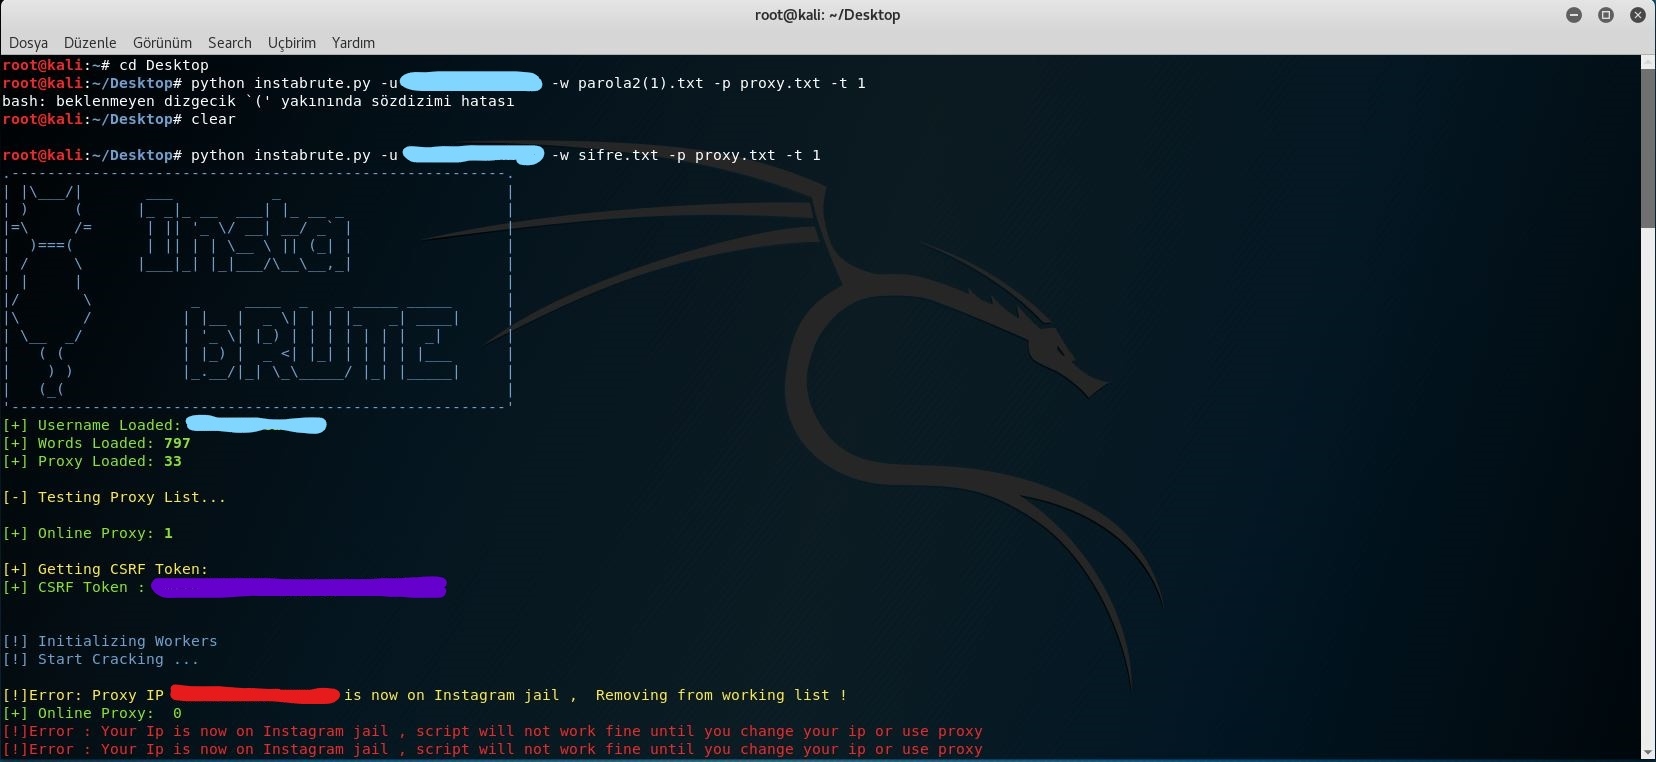Click the 'Online Proxy: 1' line
Viewport: 1656px width, 762px height.
(87, 533)
